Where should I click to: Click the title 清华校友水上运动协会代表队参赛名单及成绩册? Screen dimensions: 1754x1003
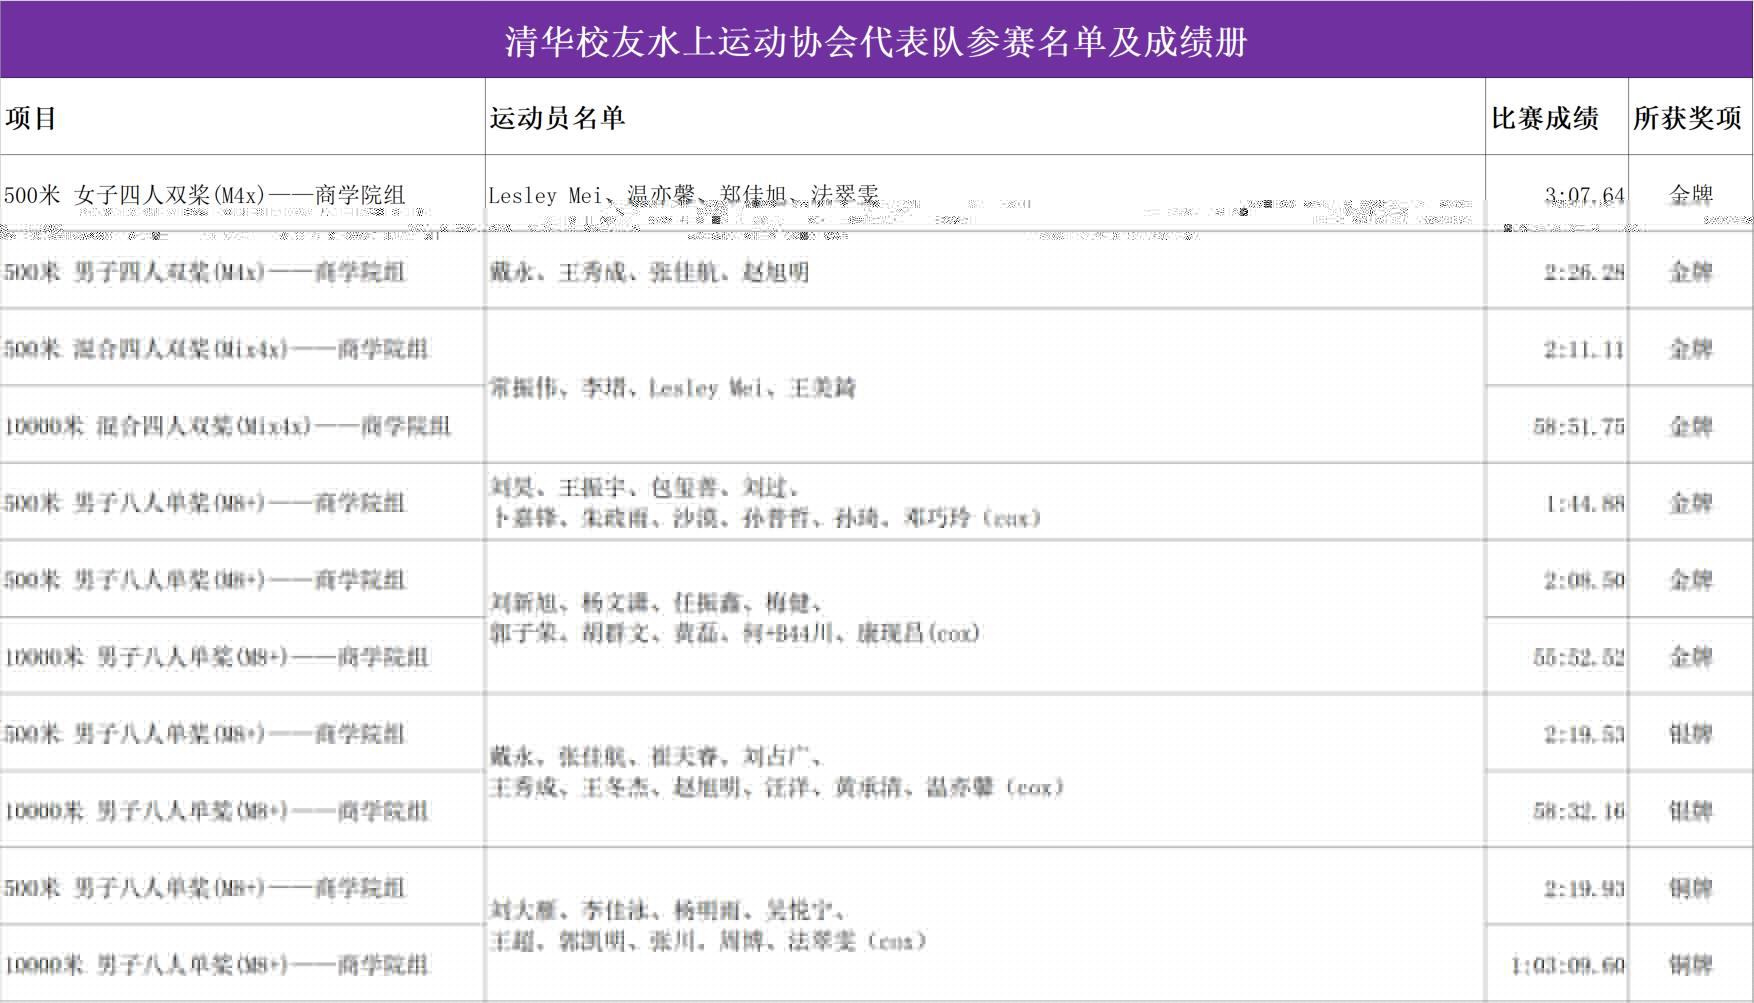click(876, 41)
